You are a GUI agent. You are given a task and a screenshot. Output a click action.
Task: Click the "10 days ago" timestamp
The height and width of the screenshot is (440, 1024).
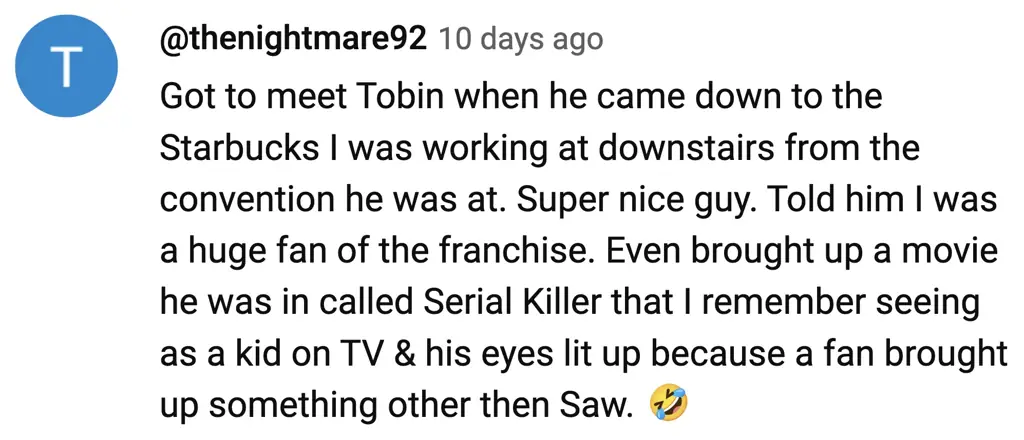(x=521, y=39)
